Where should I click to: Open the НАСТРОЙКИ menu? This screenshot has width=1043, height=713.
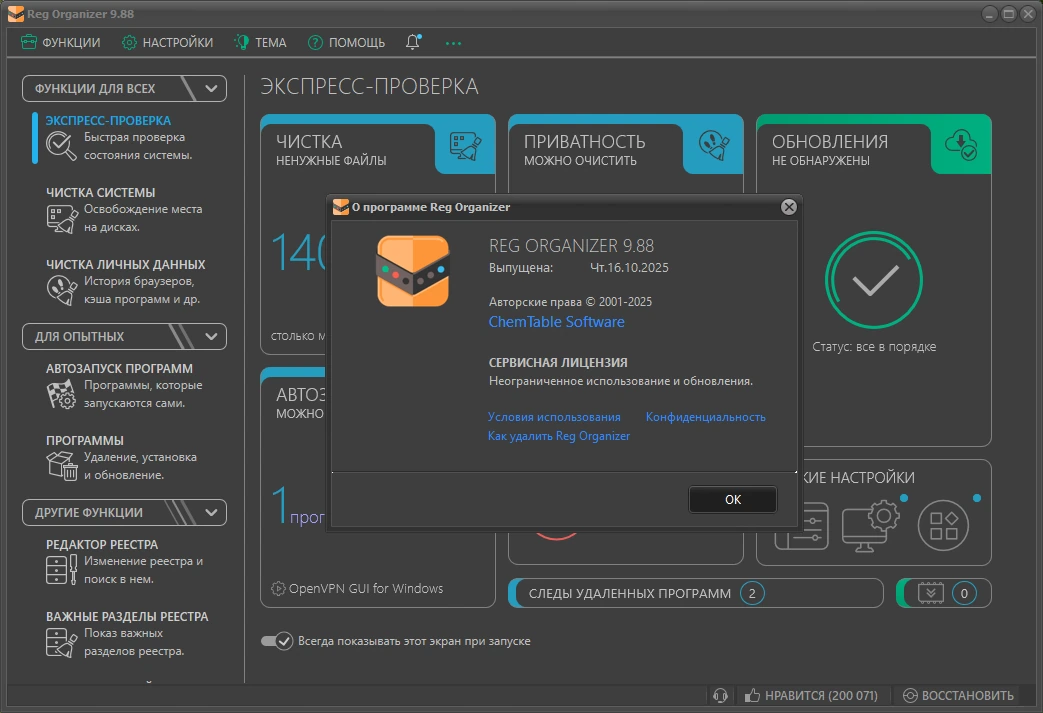click(x=168, y=43)
